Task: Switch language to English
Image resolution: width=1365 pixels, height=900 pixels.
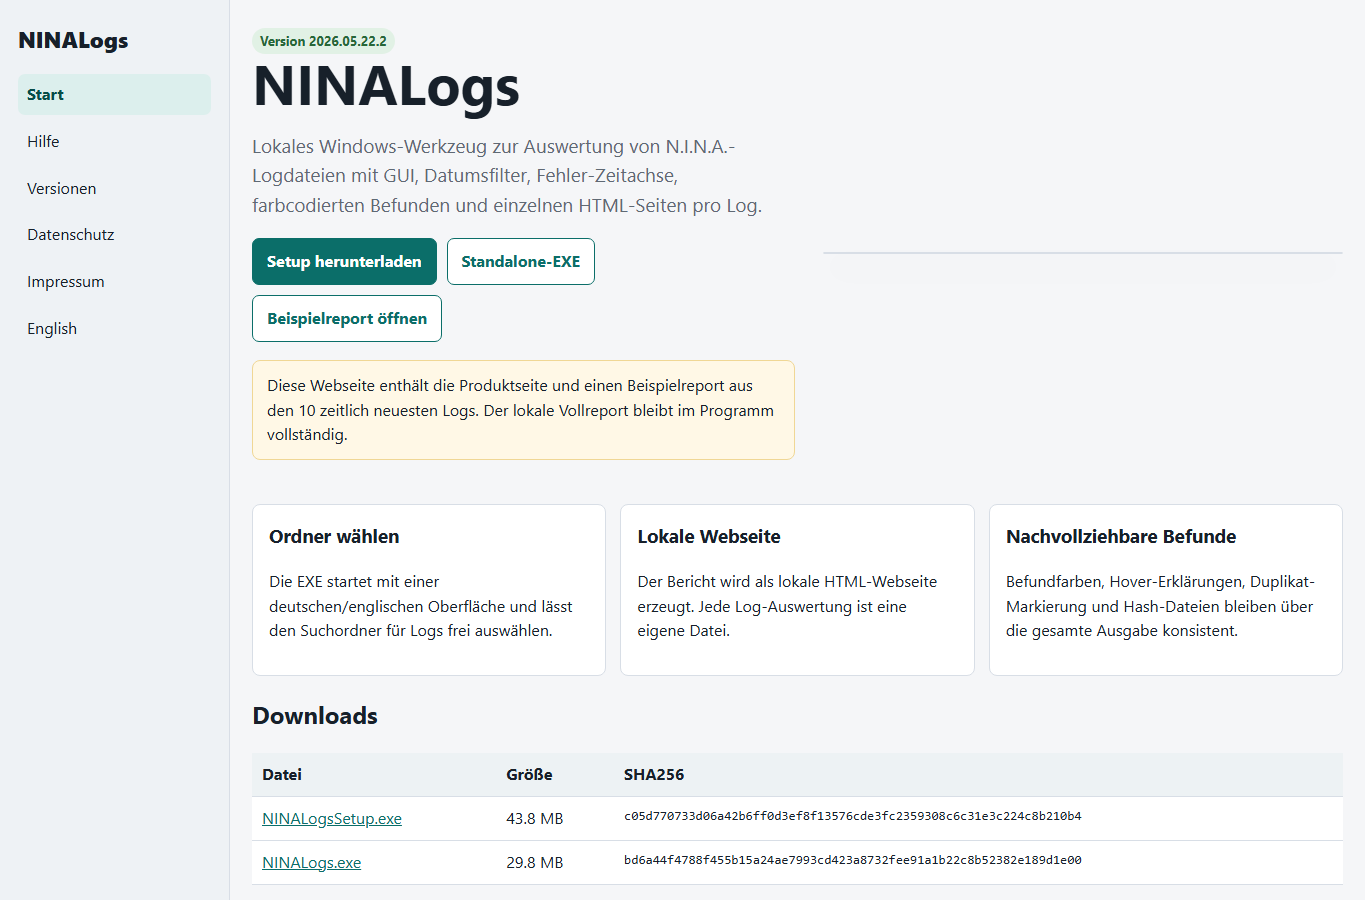Action: [114, 328]
